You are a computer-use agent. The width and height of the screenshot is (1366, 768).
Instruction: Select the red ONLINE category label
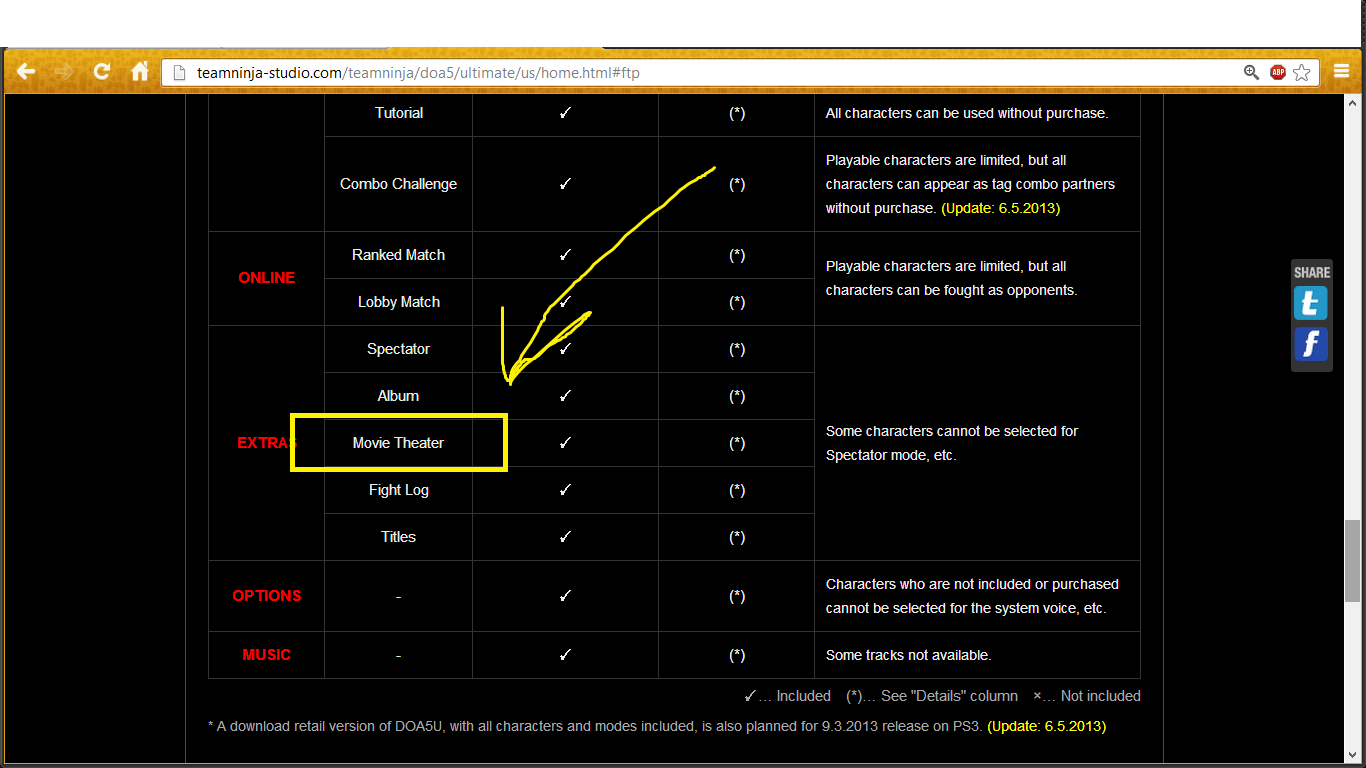[x=266, y=278]
